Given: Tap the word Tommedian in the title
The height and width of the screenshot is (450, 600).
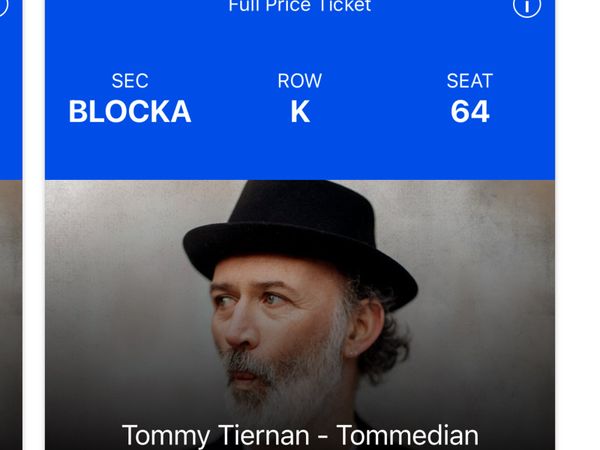Looking at the screenshot, I should click(407, 435).
